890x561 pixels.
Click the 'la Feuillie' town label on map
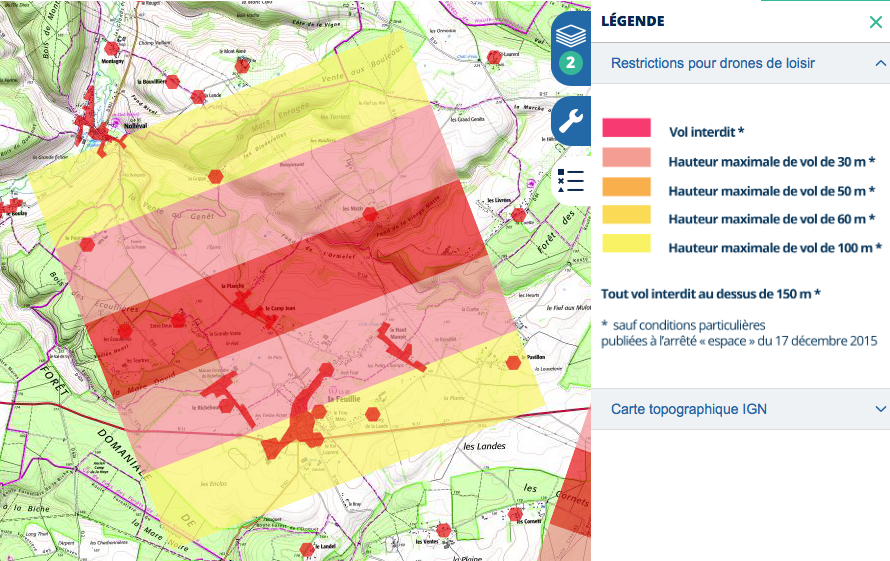[344, 399]
